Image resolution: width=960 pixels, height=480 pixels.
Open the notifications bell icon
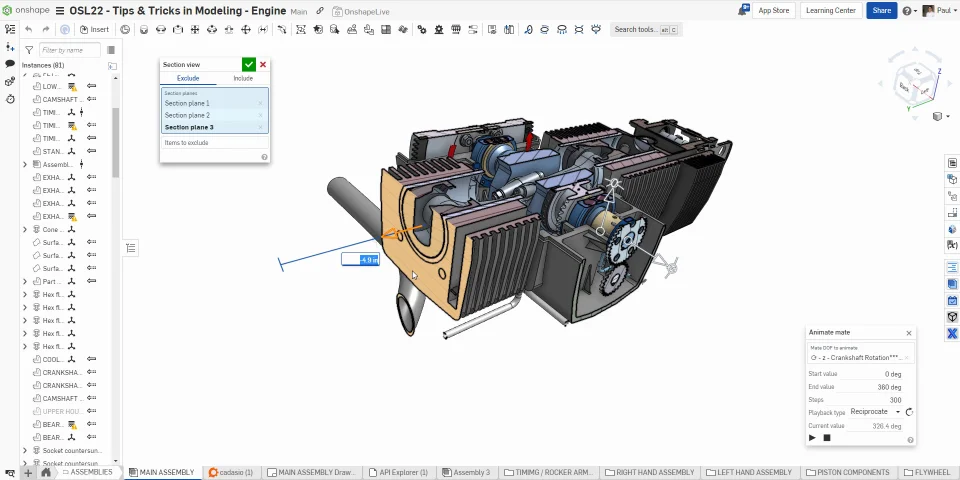tap(743, 10)
